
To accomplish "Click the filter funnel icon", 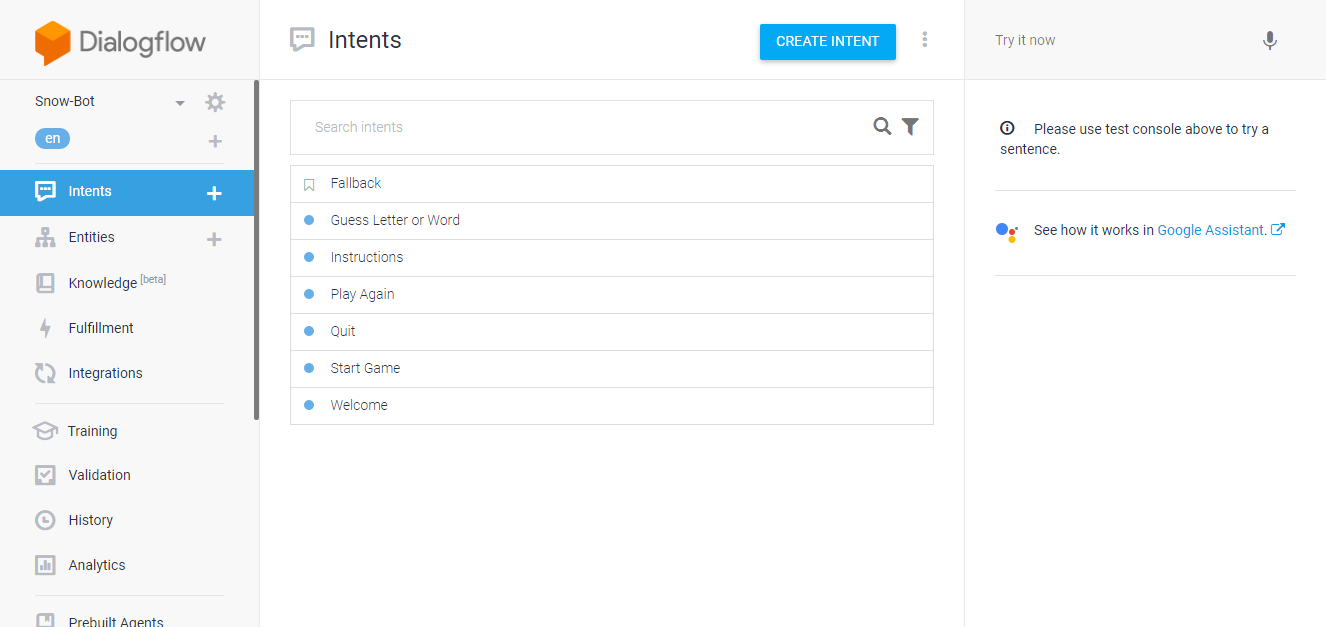I will point(910,127).
